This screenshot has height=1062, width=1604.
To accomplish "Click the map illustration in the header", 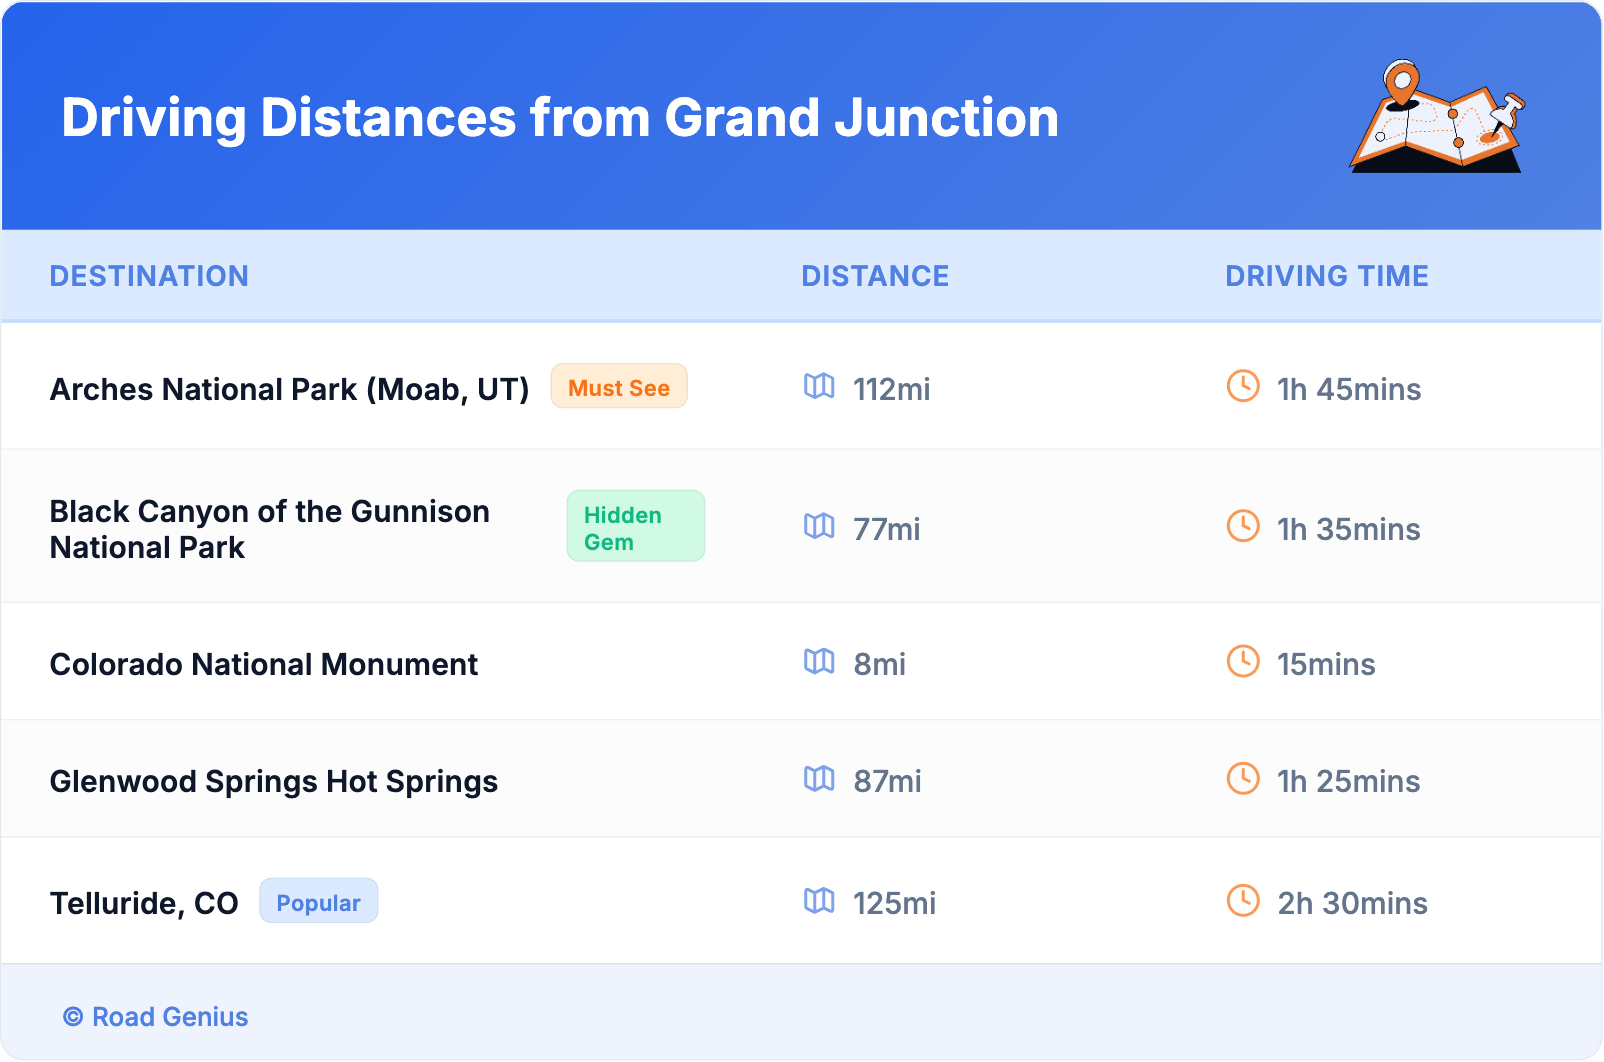I will pyautogui.click(x=1437, y=118).
